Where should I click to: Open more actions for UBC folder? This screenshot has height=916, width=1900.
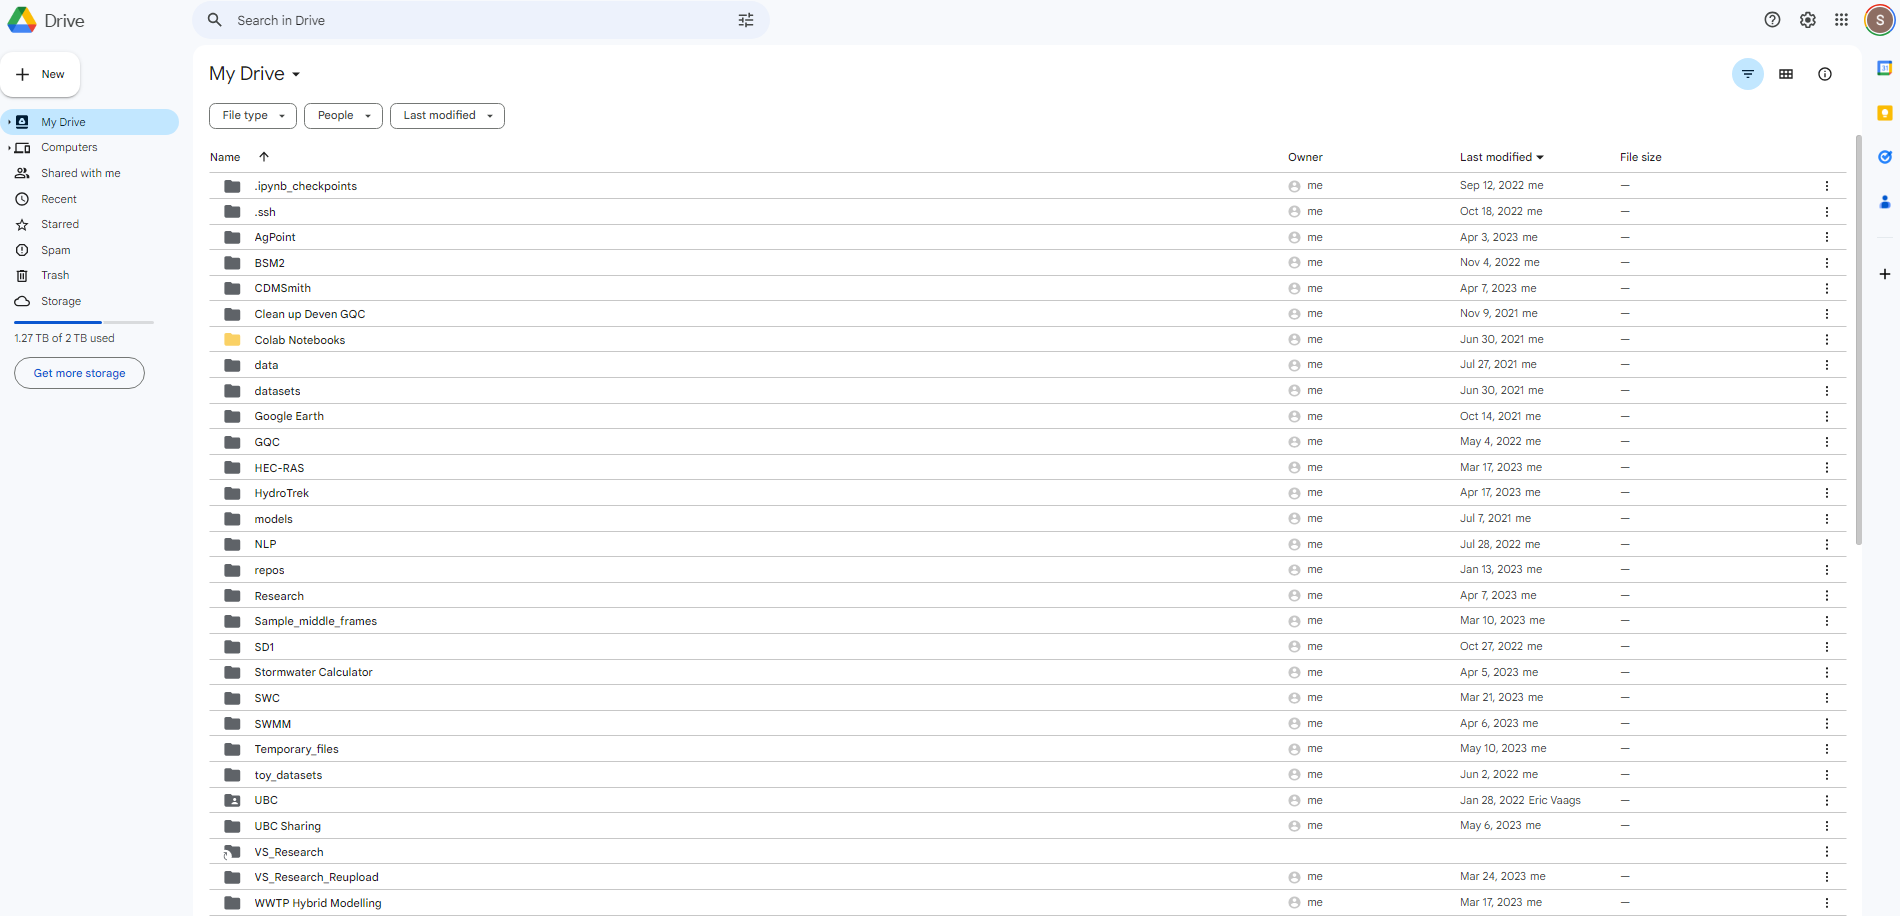pos(1826,800)
